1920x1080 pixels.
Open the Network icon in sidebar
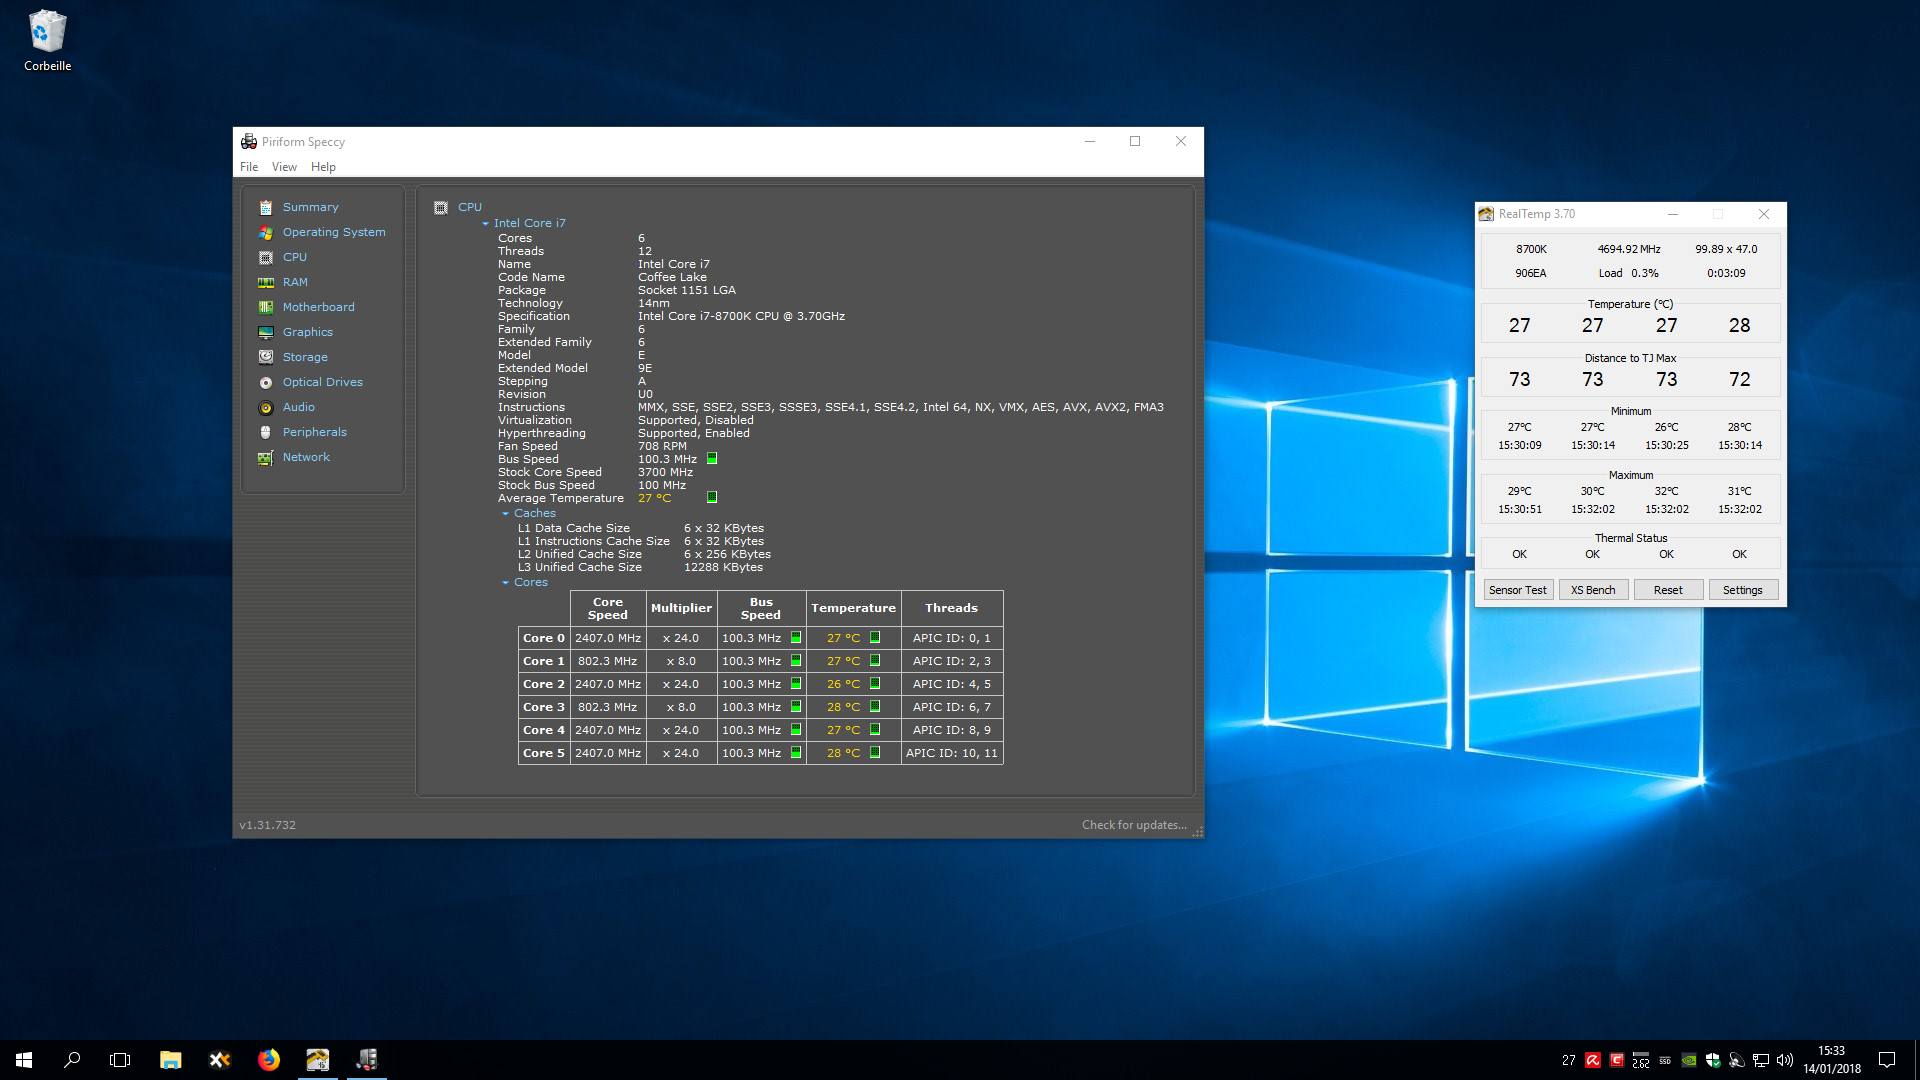coord(265,457)
